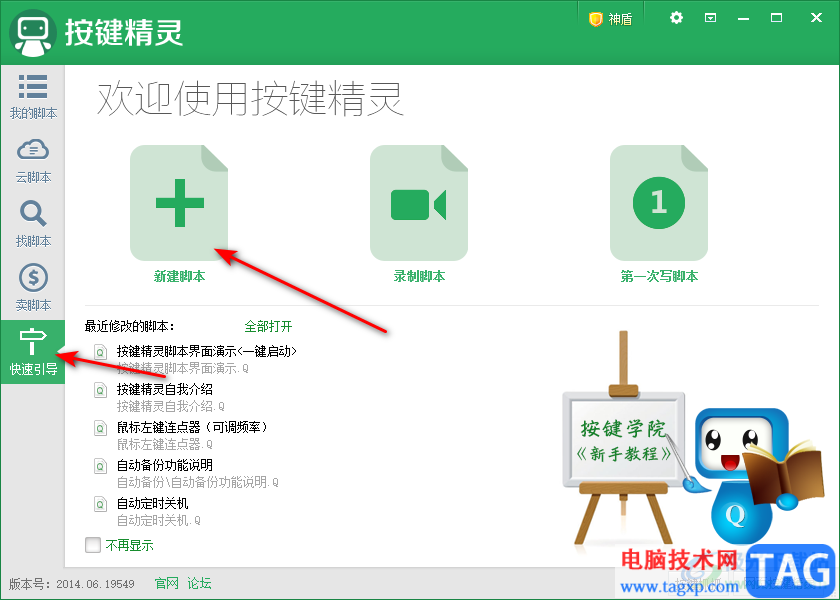
Task: Click the blue robot mascot with book
Action: [x=756, y=474]
